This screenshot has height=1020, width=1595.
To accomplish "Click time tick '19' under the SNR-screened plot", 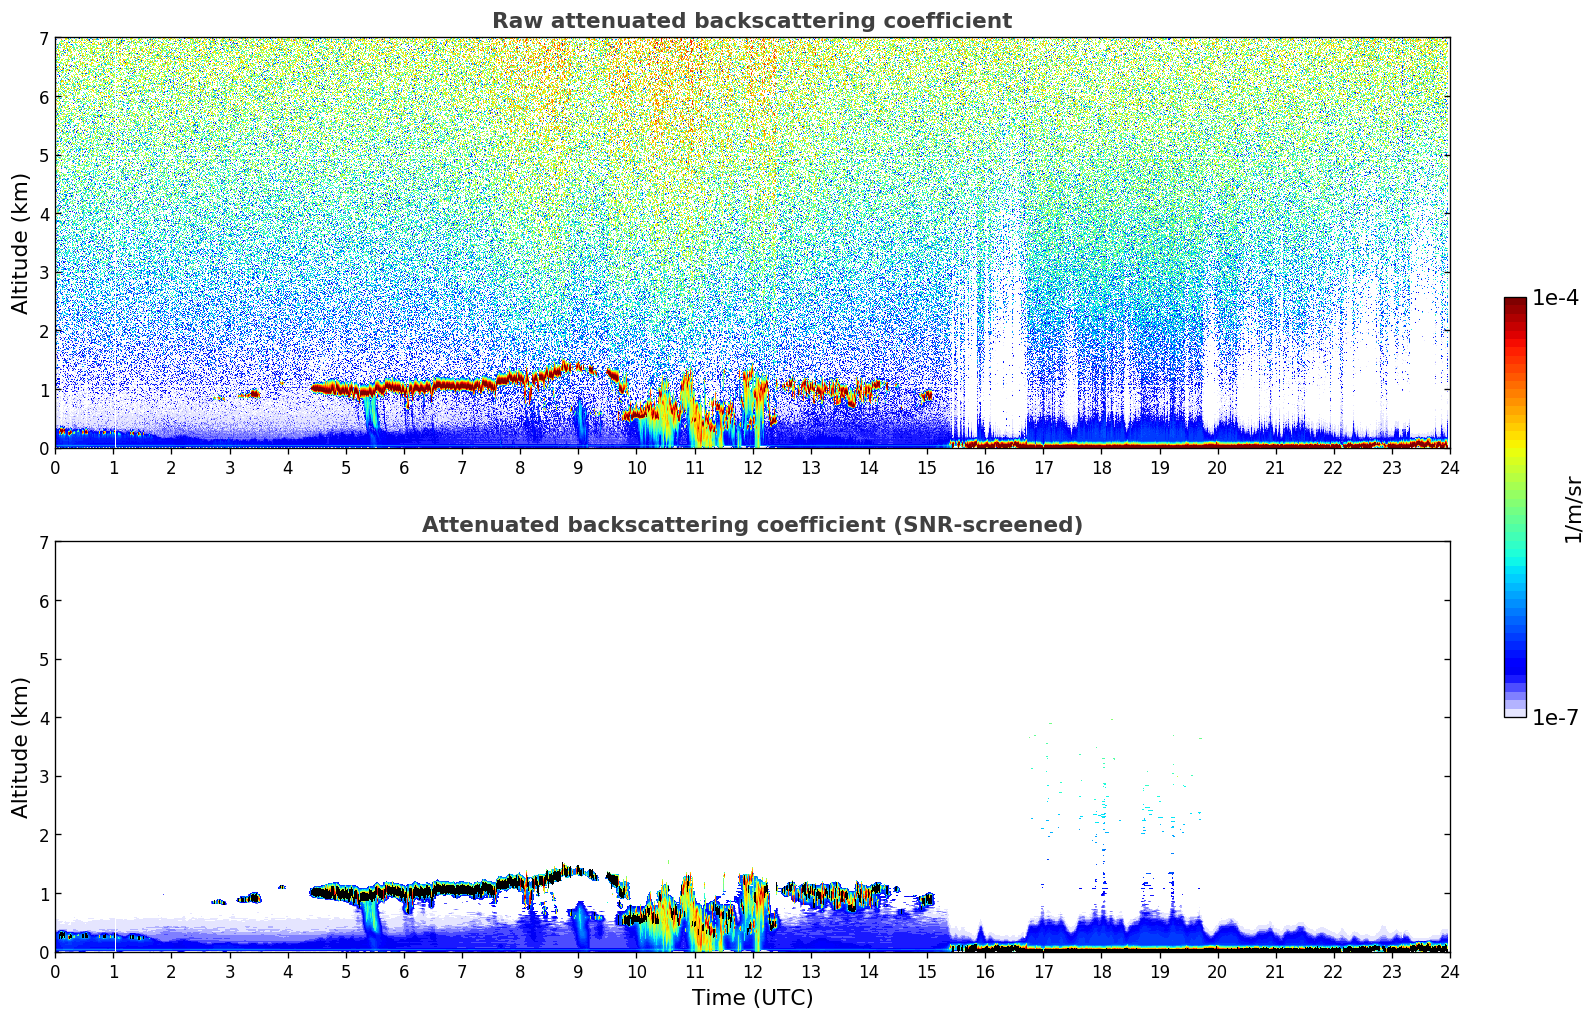I will (x=1159, y=972).
